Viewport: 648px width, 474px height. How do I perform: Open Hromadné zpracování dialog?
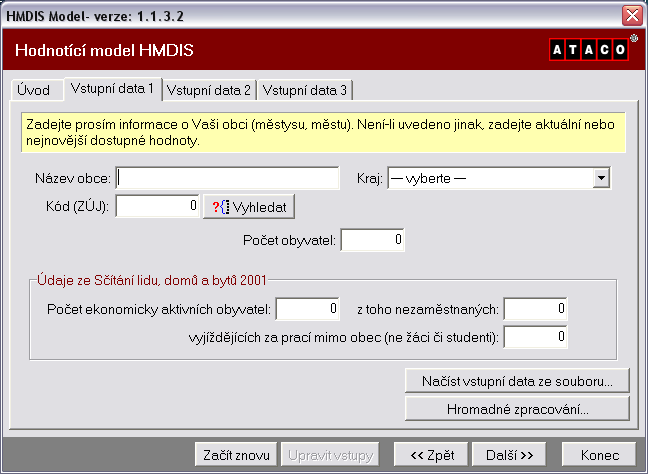[517, 409]
